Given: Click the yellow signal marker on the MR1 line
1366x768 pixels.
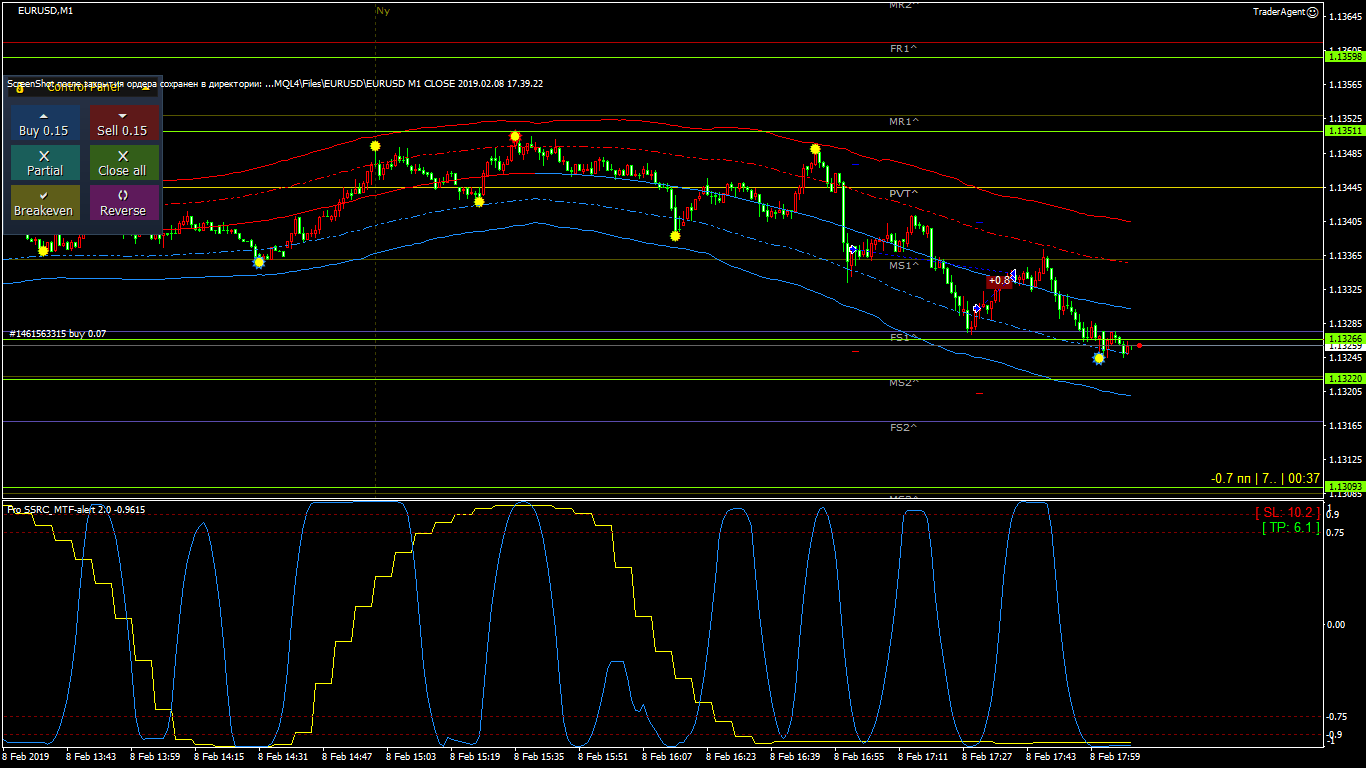Looking at the screenshot, I should (515, 136).
